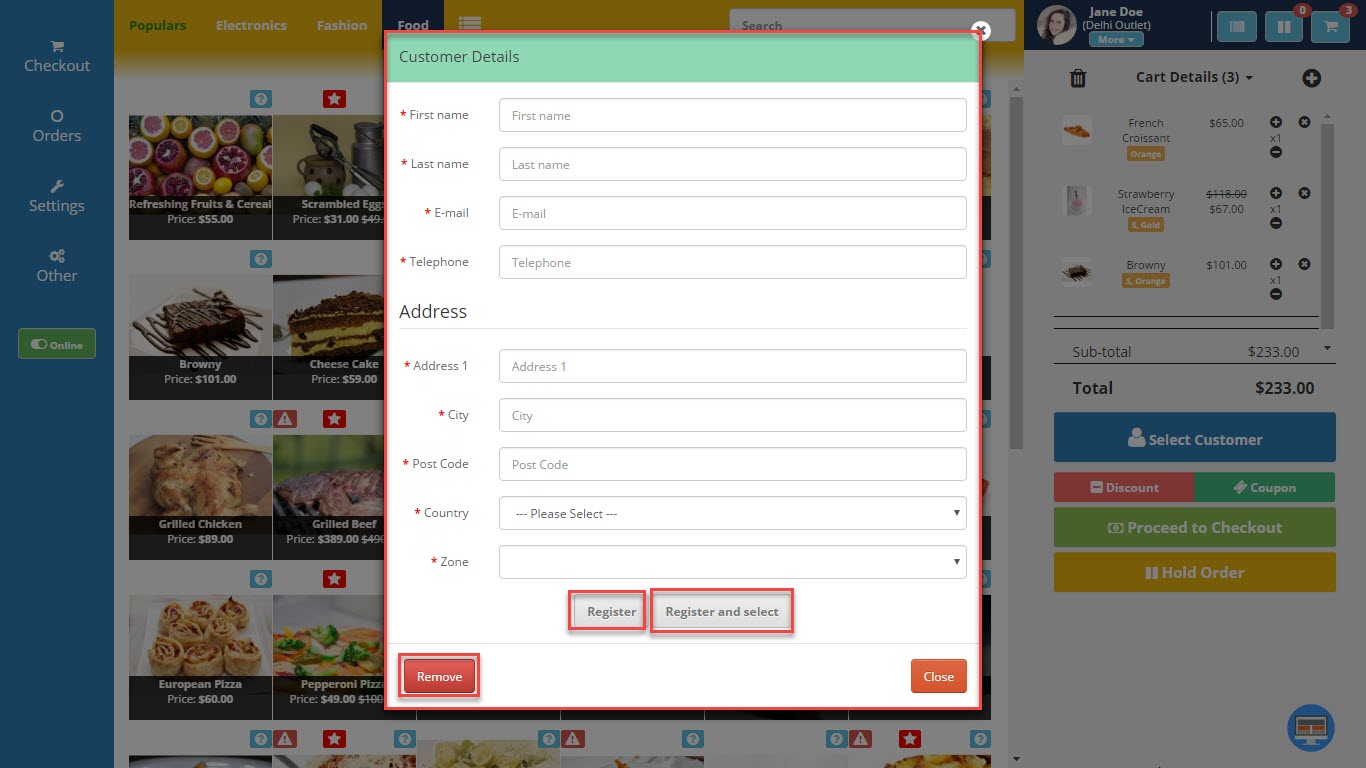
Task: Click the monitor icon at bottom right
Action: pos(1311,729)
